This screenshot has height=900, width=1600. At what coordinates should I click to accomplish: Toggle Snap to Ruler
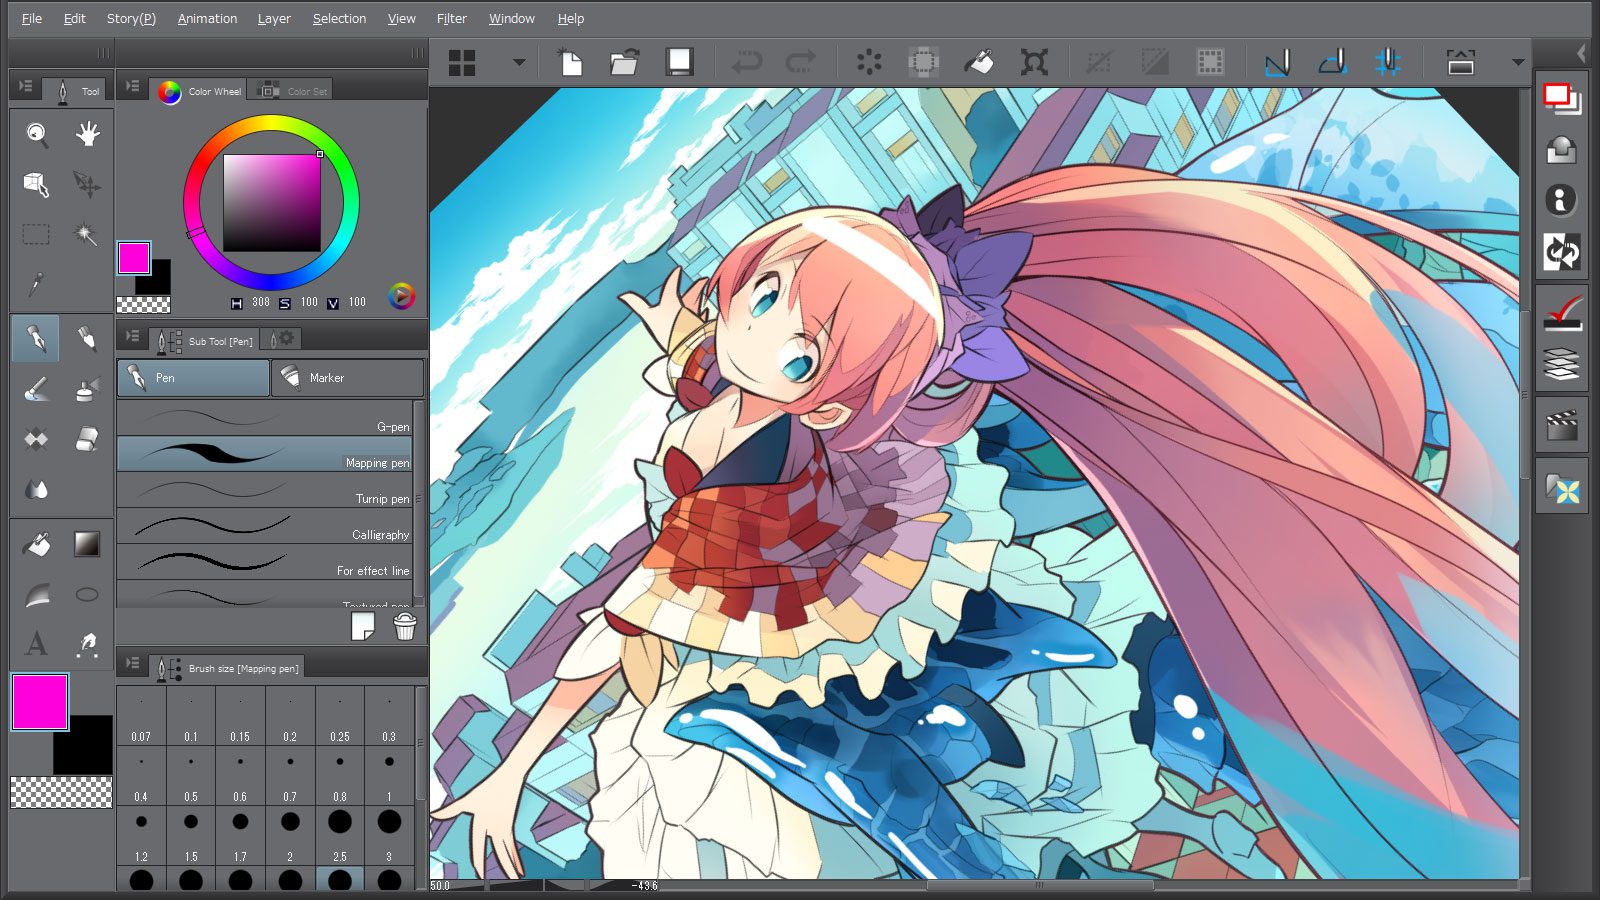(x=1277, y=63)
